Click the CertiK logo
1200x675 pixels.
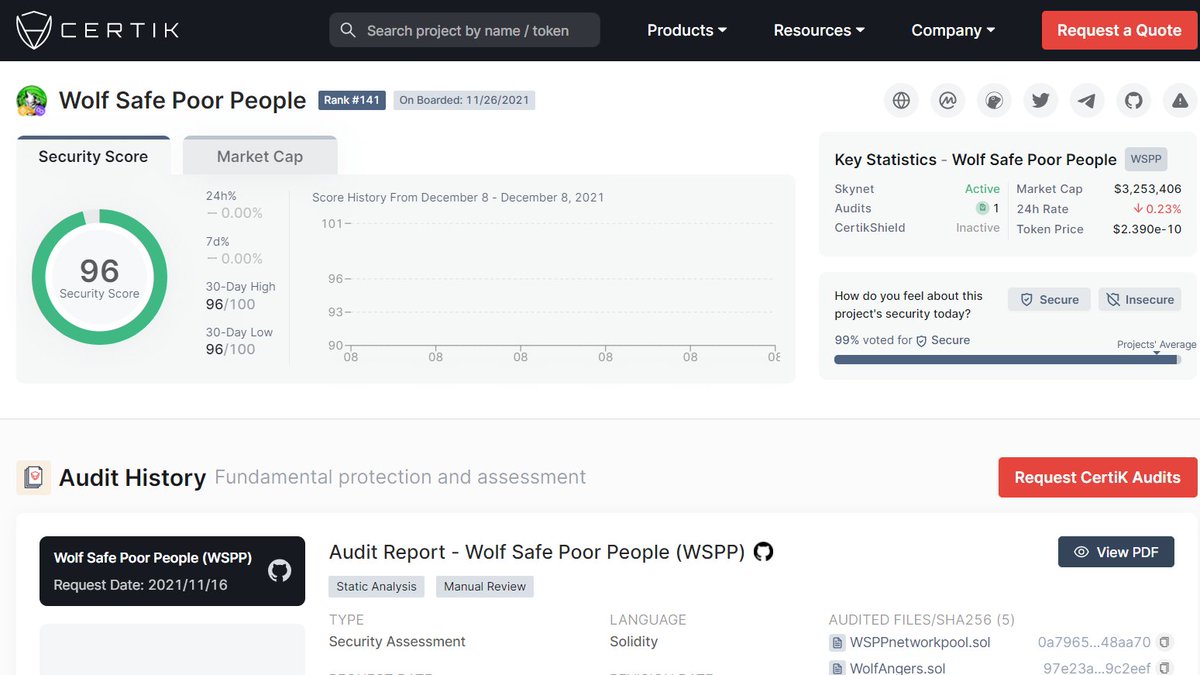pos(98,30)
